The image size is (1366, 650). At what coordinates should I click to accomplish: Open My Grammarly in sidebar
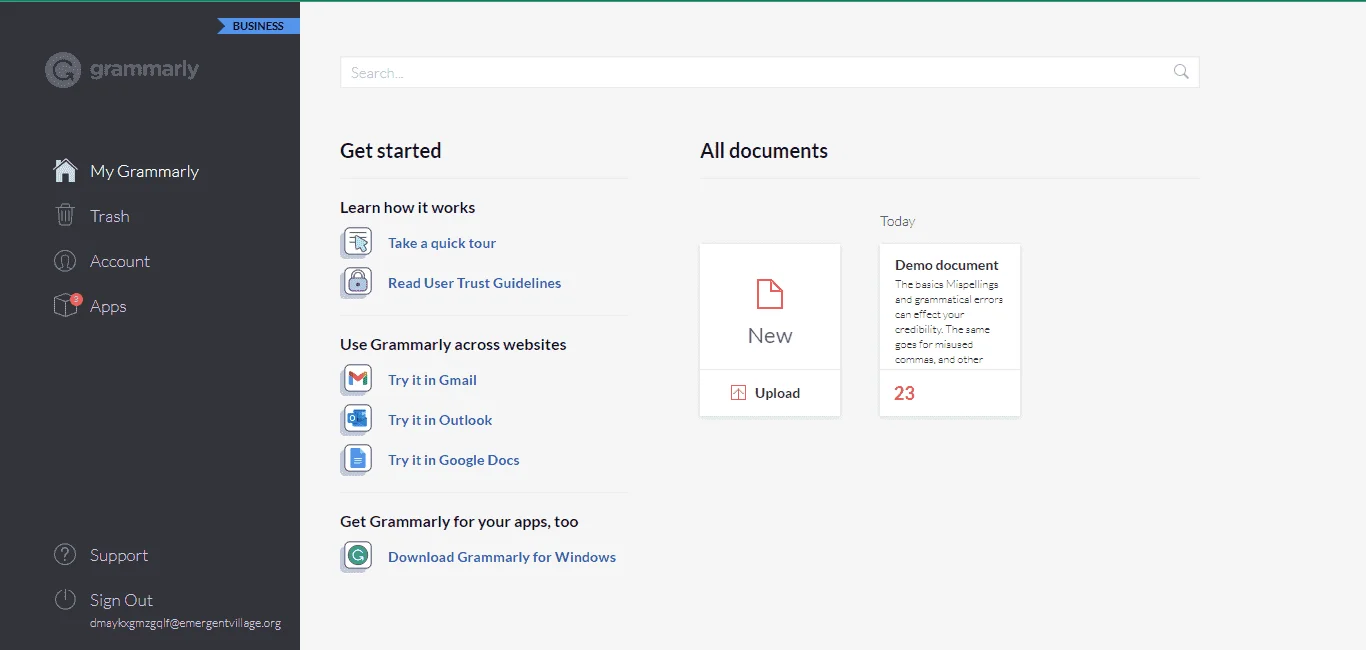[145, 171]
